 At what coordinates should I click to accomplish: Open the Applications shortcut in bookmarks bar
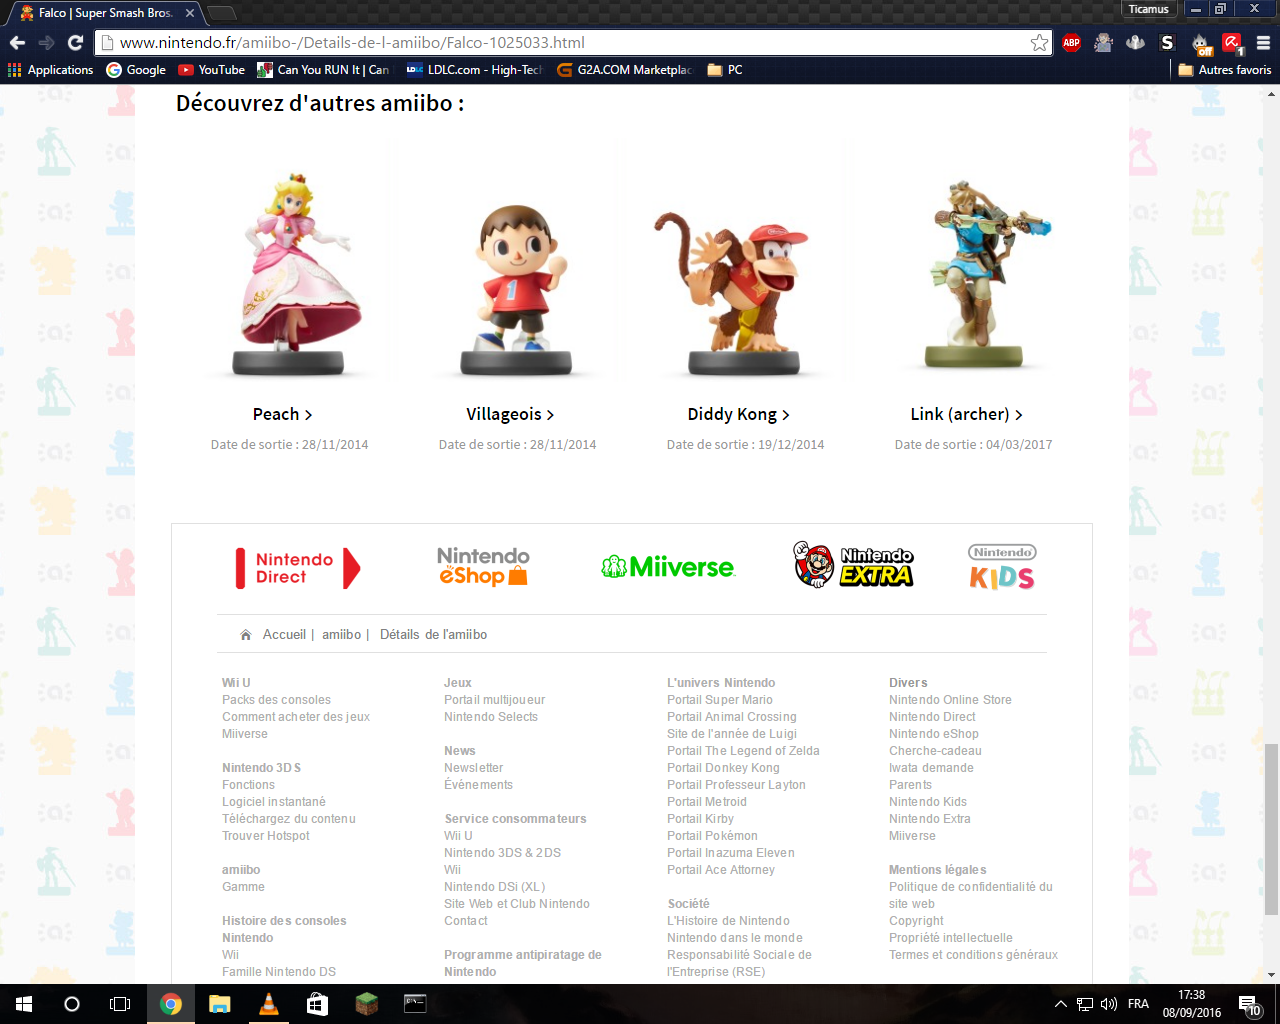pos(50,70)
